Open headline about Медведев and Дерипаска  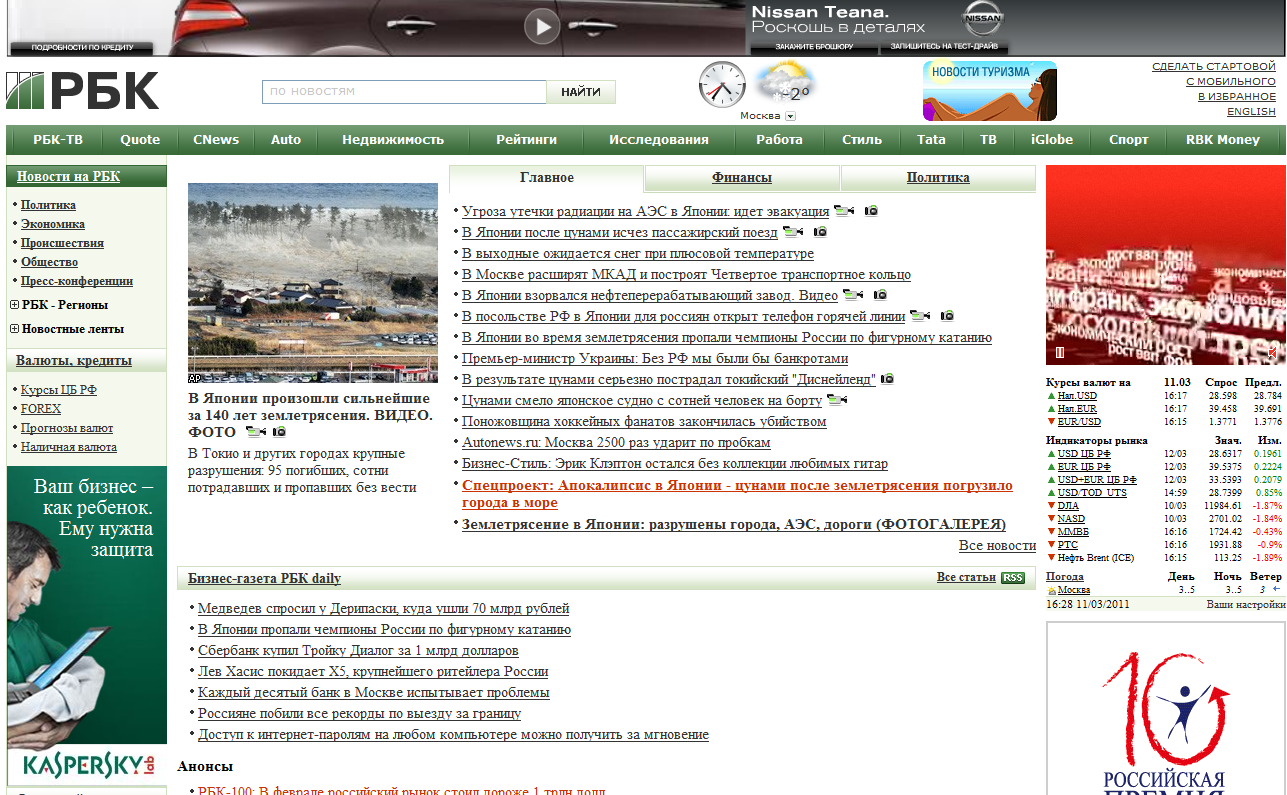pyautogui.click(x=384, y=608)
